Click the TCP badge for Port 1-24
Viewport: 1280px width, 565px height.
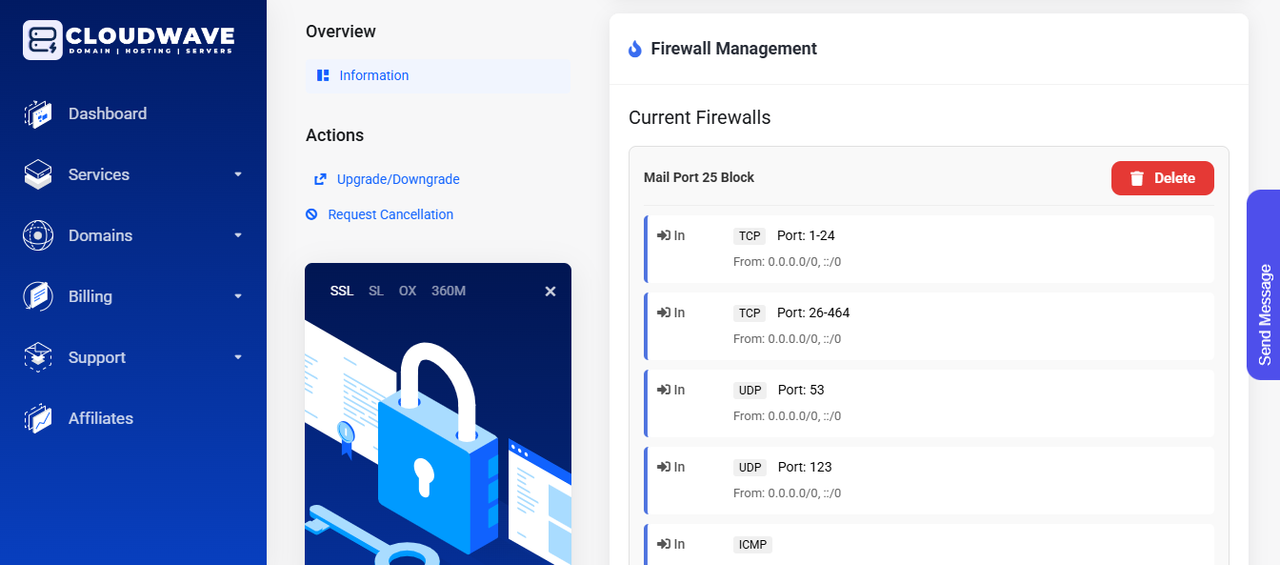click(x=750, y=236)
